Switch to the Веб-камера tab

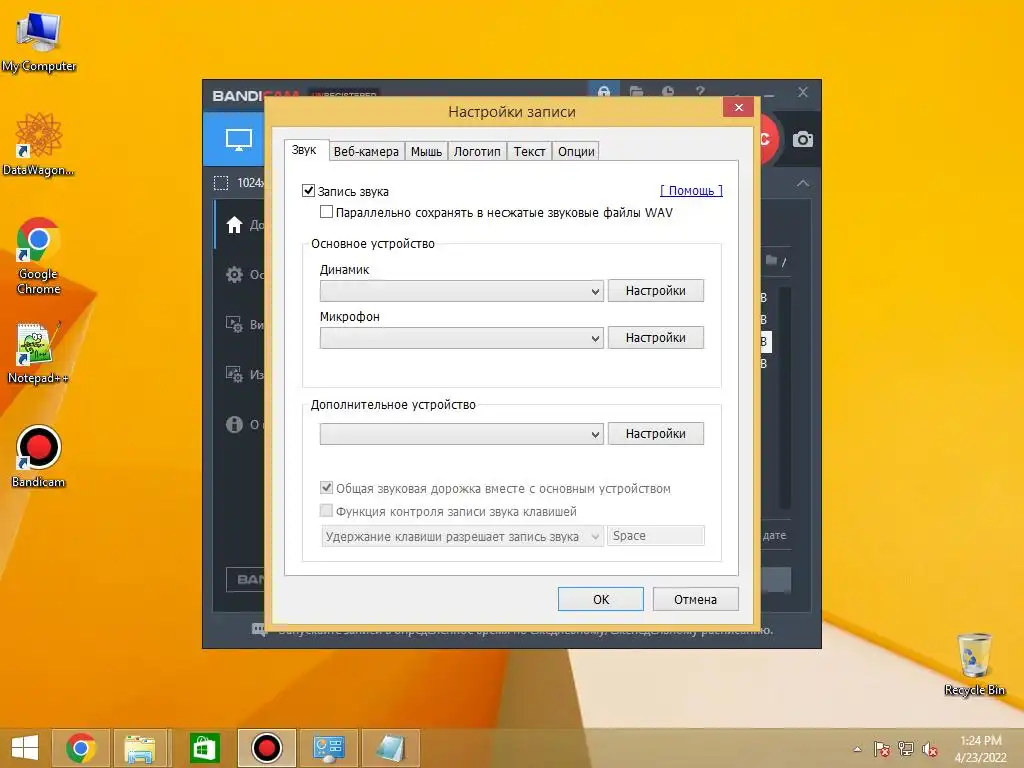(366, 152)
